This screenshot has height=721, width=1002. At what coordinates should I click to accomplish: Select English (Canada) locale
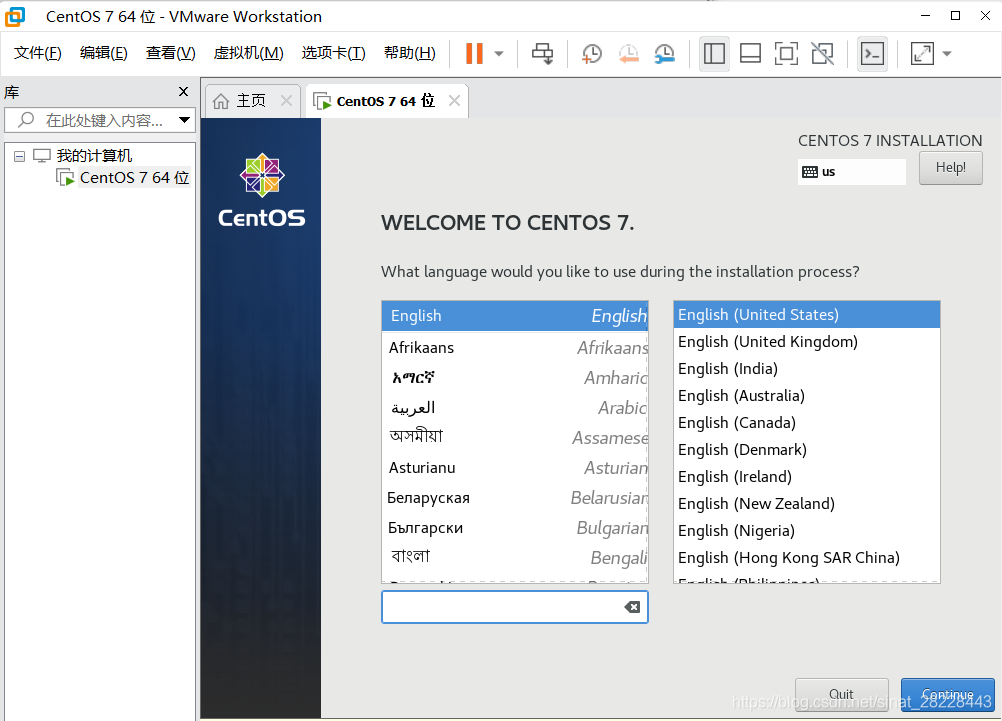click(x=806, y=423)
